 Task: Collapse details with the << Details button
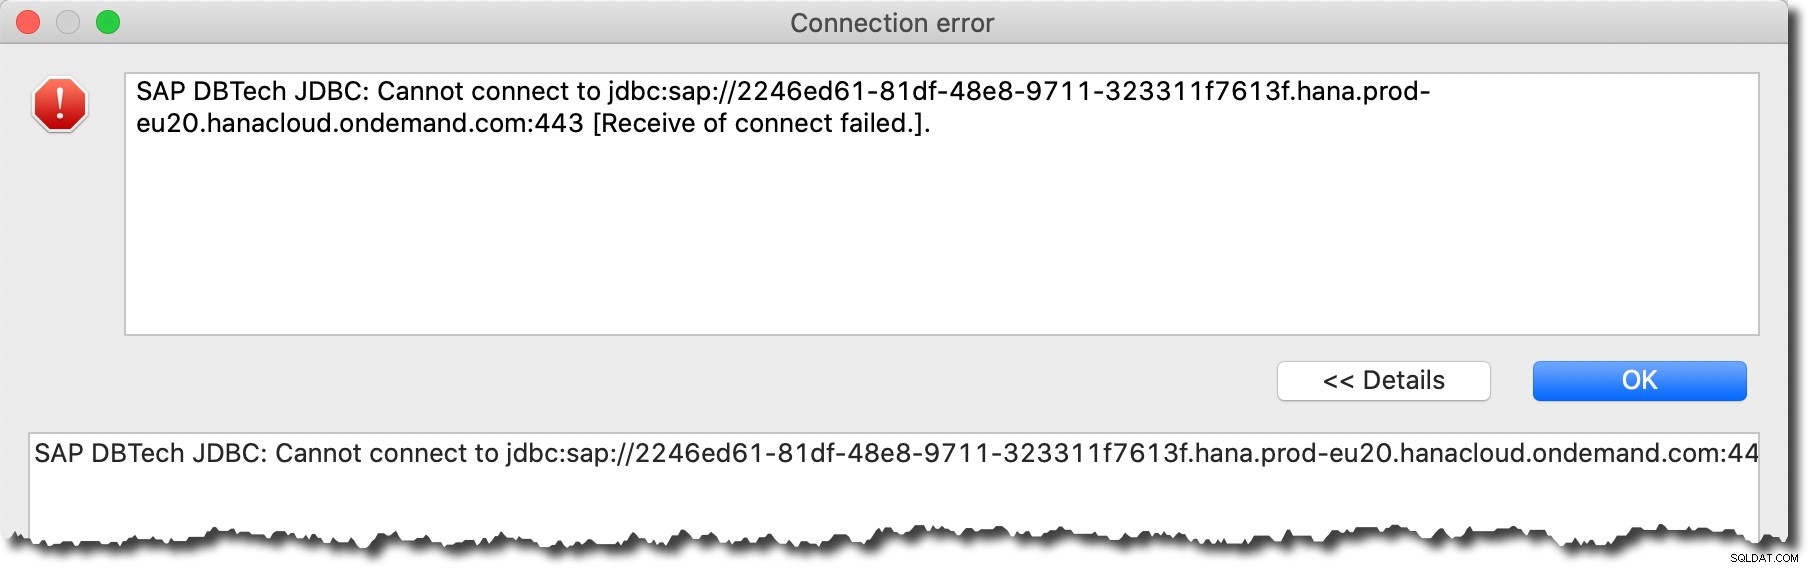click(x=1384, y=381)
